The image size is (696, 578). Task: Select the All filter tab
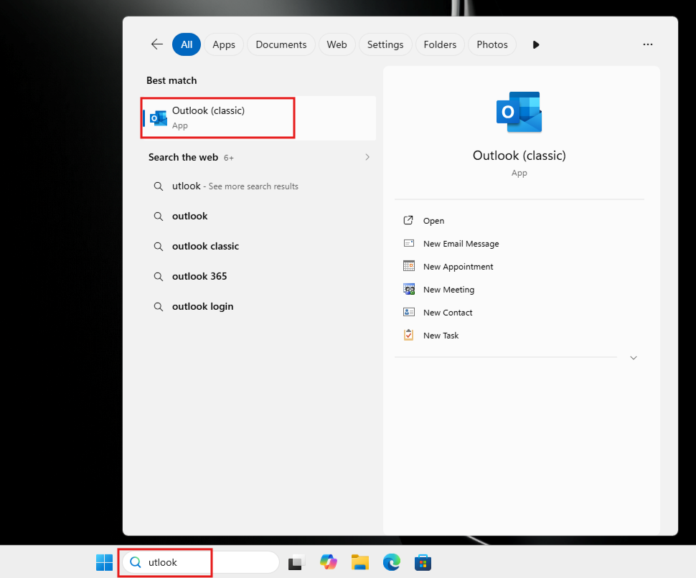(x=186, y=44)
